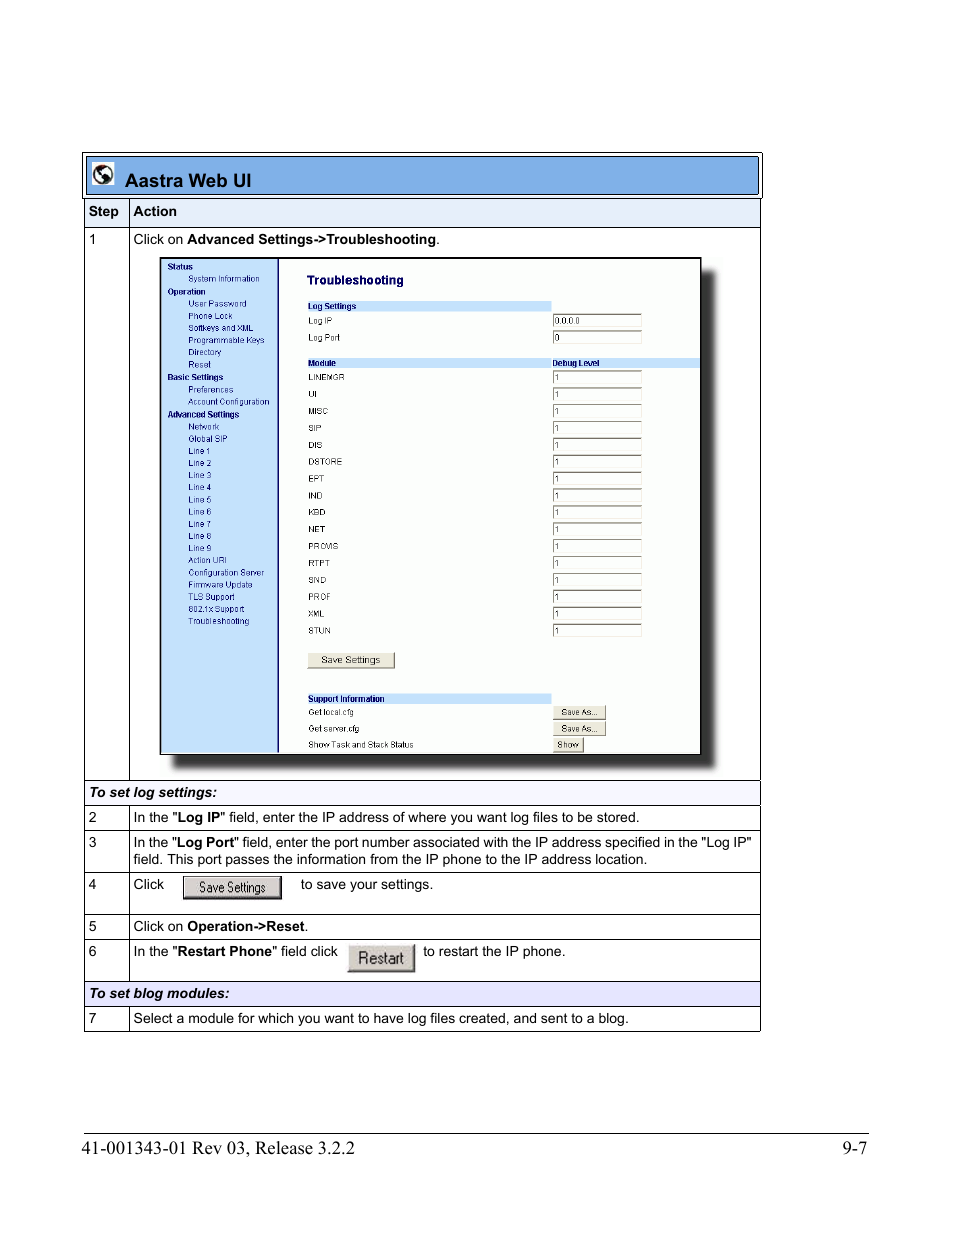Image resolution: width=954 pixels, height=1235 pixels.
Task: Click the IND debug level field
Action: click(x=597, y=496)
